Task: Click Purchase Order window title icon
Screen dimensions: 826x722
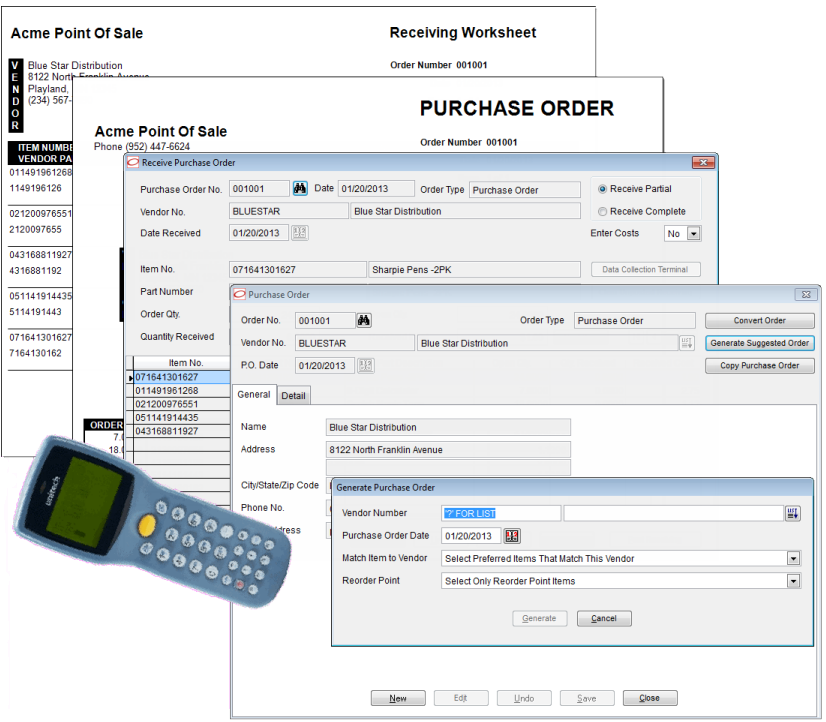Action: (240, 294)
